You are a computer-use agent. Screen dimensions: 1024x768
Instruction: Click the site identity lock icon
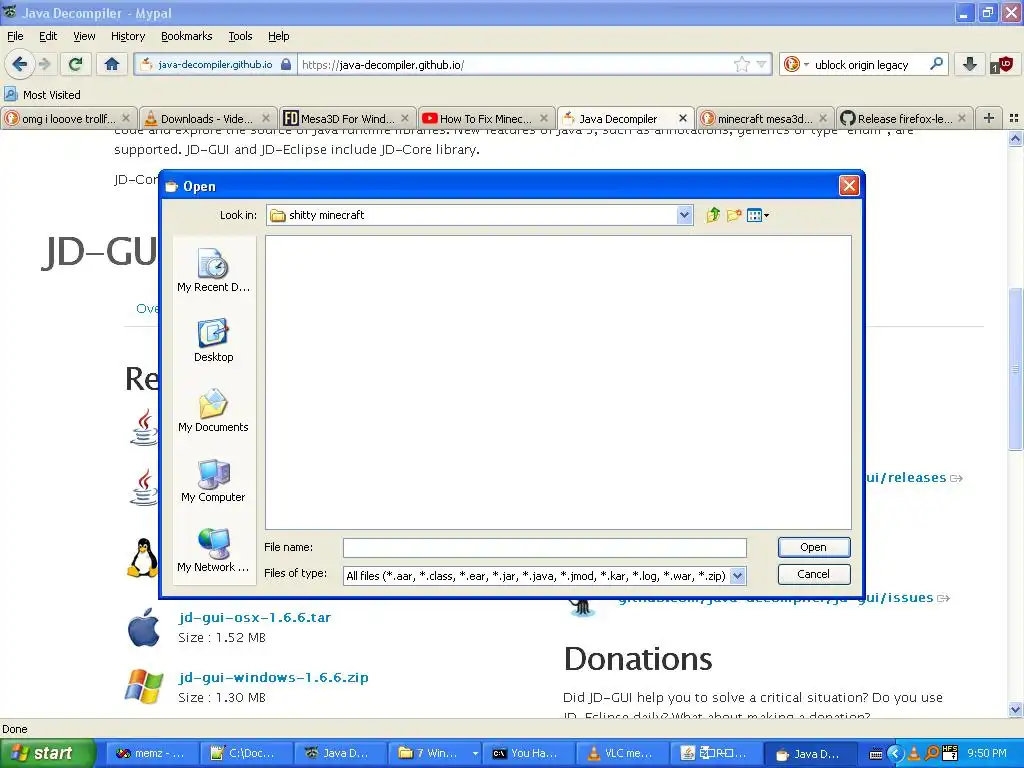286,64
